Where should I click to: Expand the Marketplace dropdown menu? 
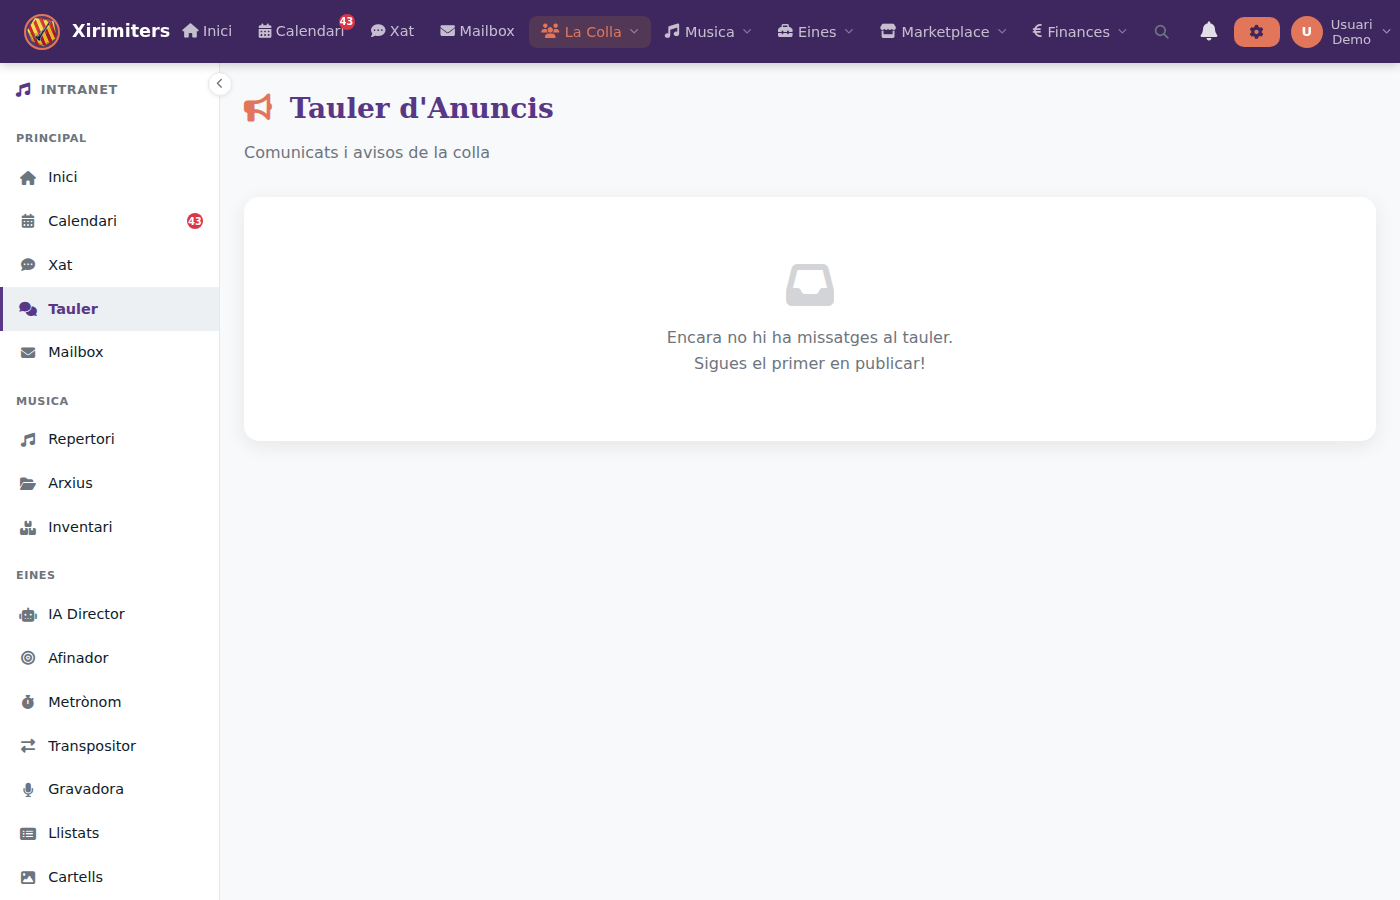coord(943,32)
